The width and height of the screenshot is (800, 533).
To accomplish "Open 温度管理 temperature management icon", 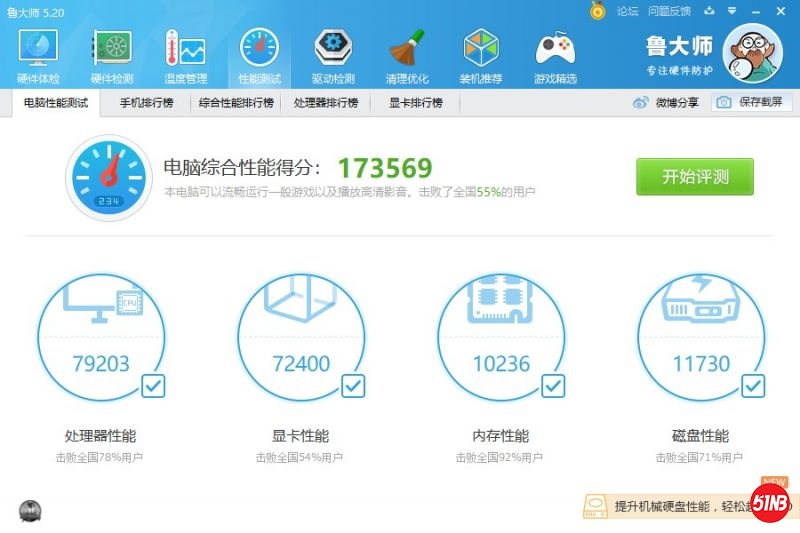I will coord(185,55).
